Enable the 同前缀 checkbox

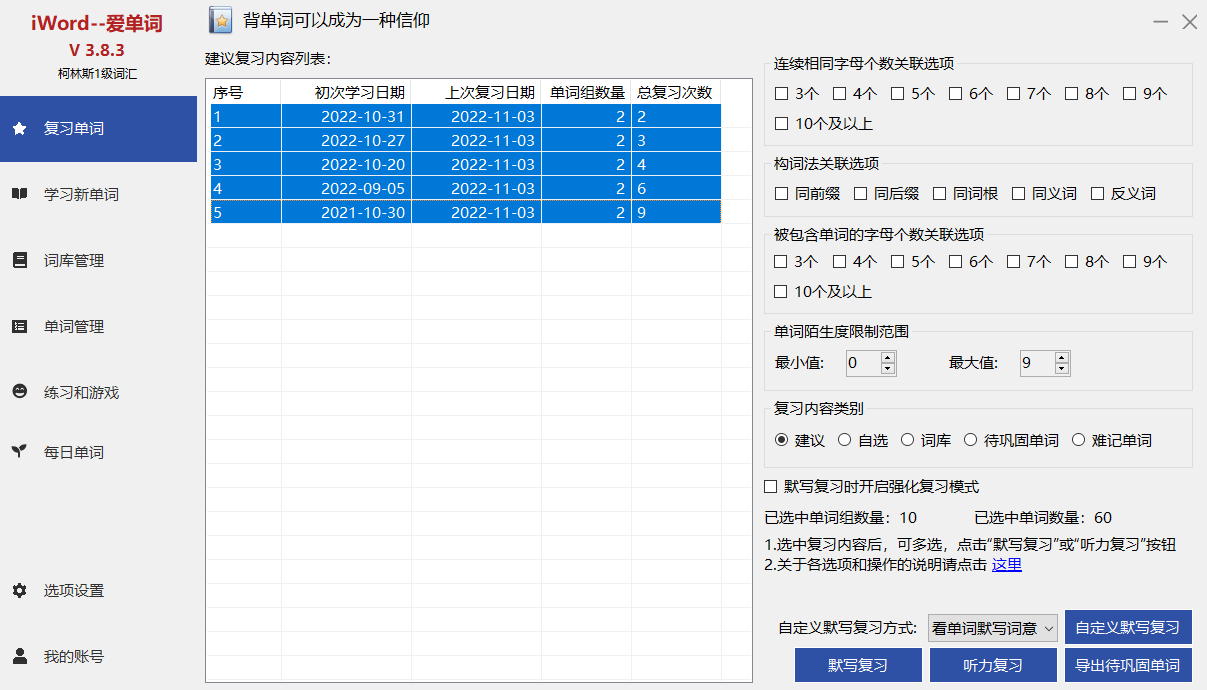(782, 194)
